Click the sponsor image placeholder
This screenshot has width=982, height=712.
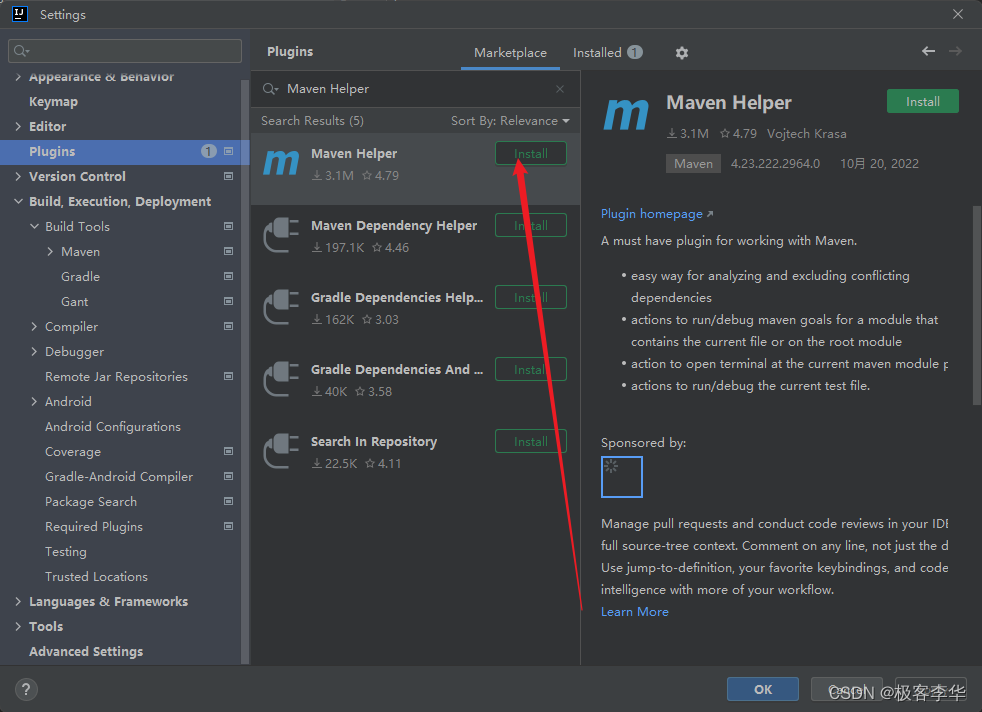coord(622,477)
